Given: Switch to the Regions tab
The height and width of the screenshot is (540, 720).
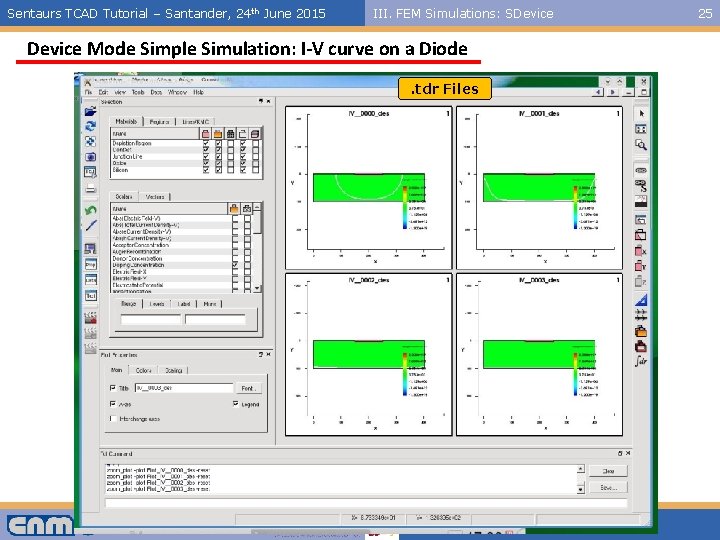Looking at the screenshot, I should (x=159, y=122).
